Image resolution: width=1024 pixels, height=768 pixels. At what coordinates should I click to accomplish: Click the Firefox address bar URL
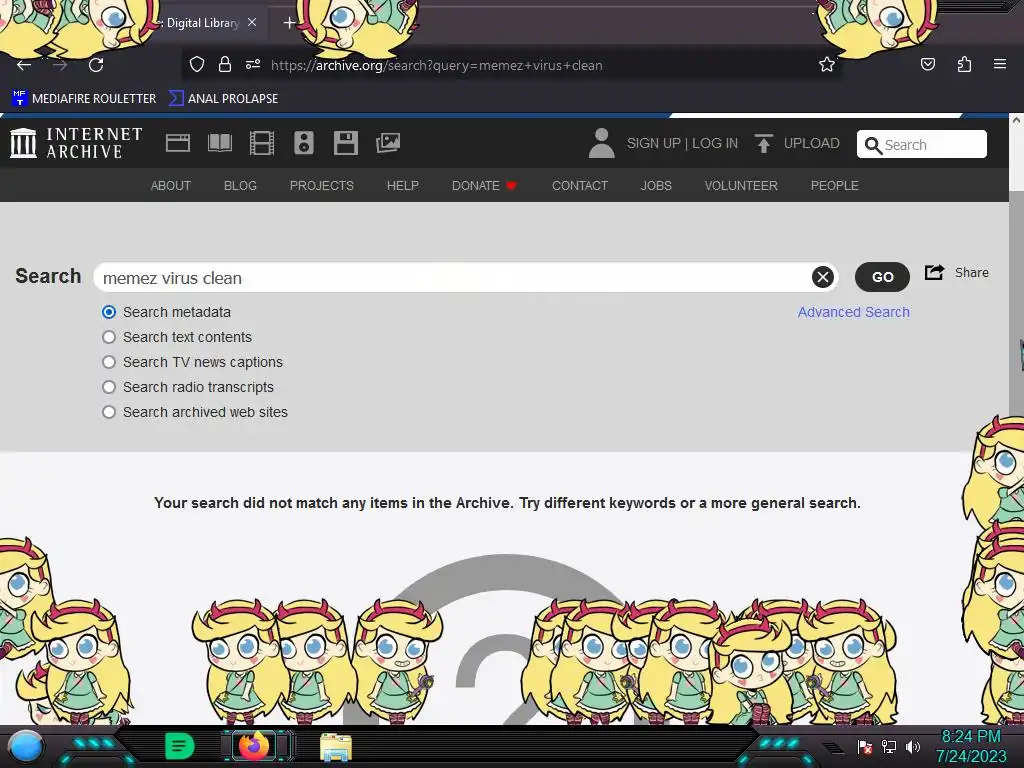(436, 65)
